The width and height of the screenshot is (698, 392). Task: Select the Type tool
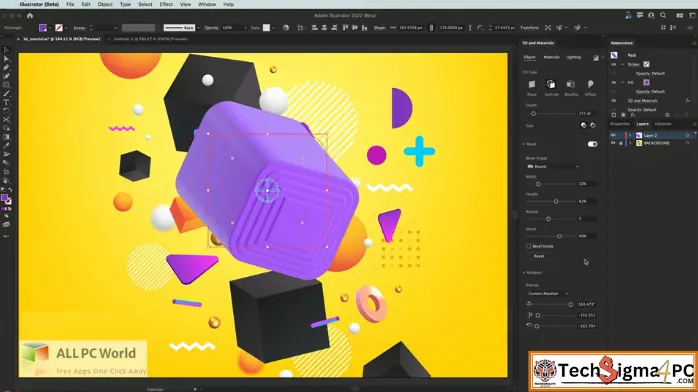(x=6, y=102)
